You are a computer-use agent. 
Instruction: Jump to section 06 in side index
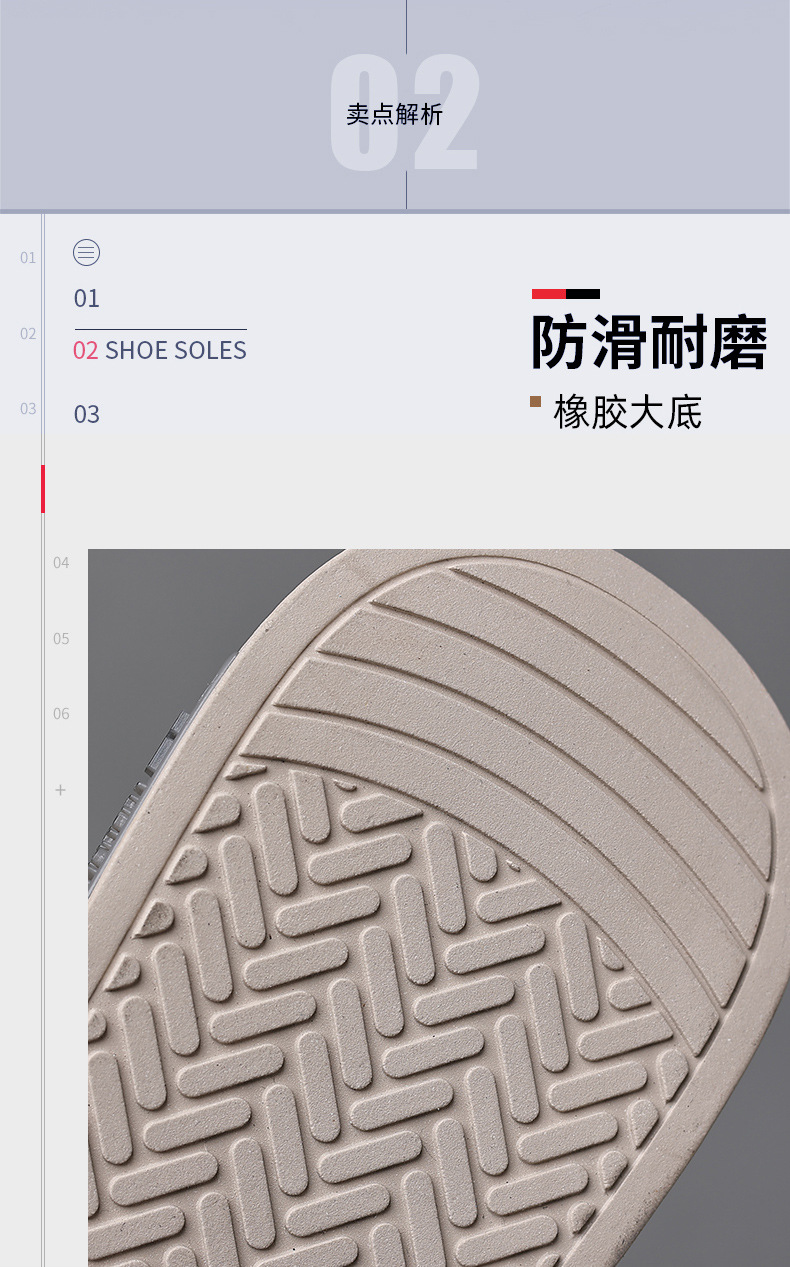62,713
